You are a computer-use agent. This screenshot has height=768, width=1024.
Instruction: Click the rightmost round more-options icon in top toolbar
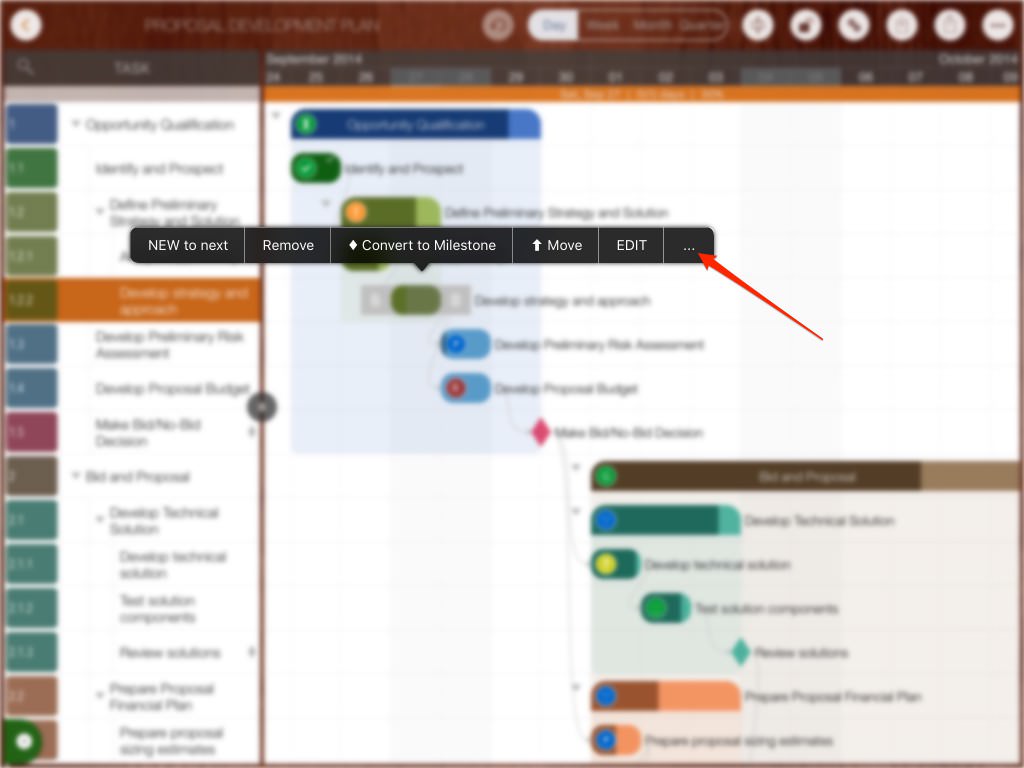(996, 25)
